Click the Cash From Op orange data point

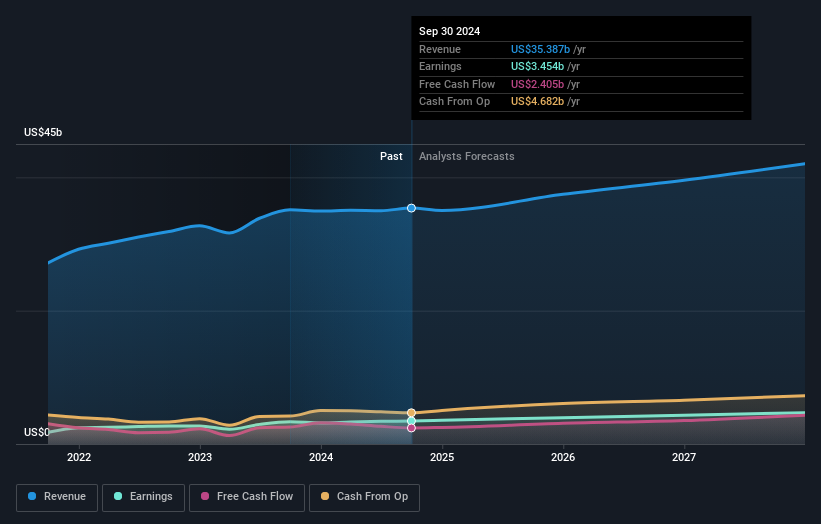(412, 413)
